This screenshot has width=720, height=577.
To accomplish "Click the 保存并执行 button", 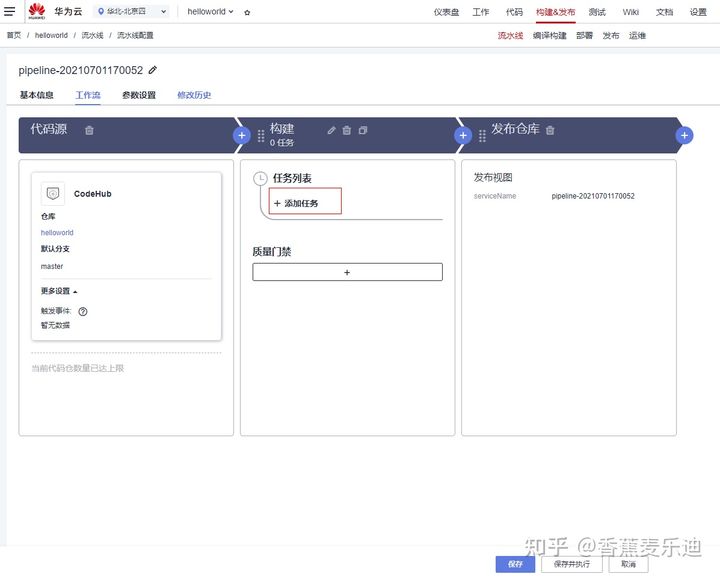I will (x=572, y=564).
